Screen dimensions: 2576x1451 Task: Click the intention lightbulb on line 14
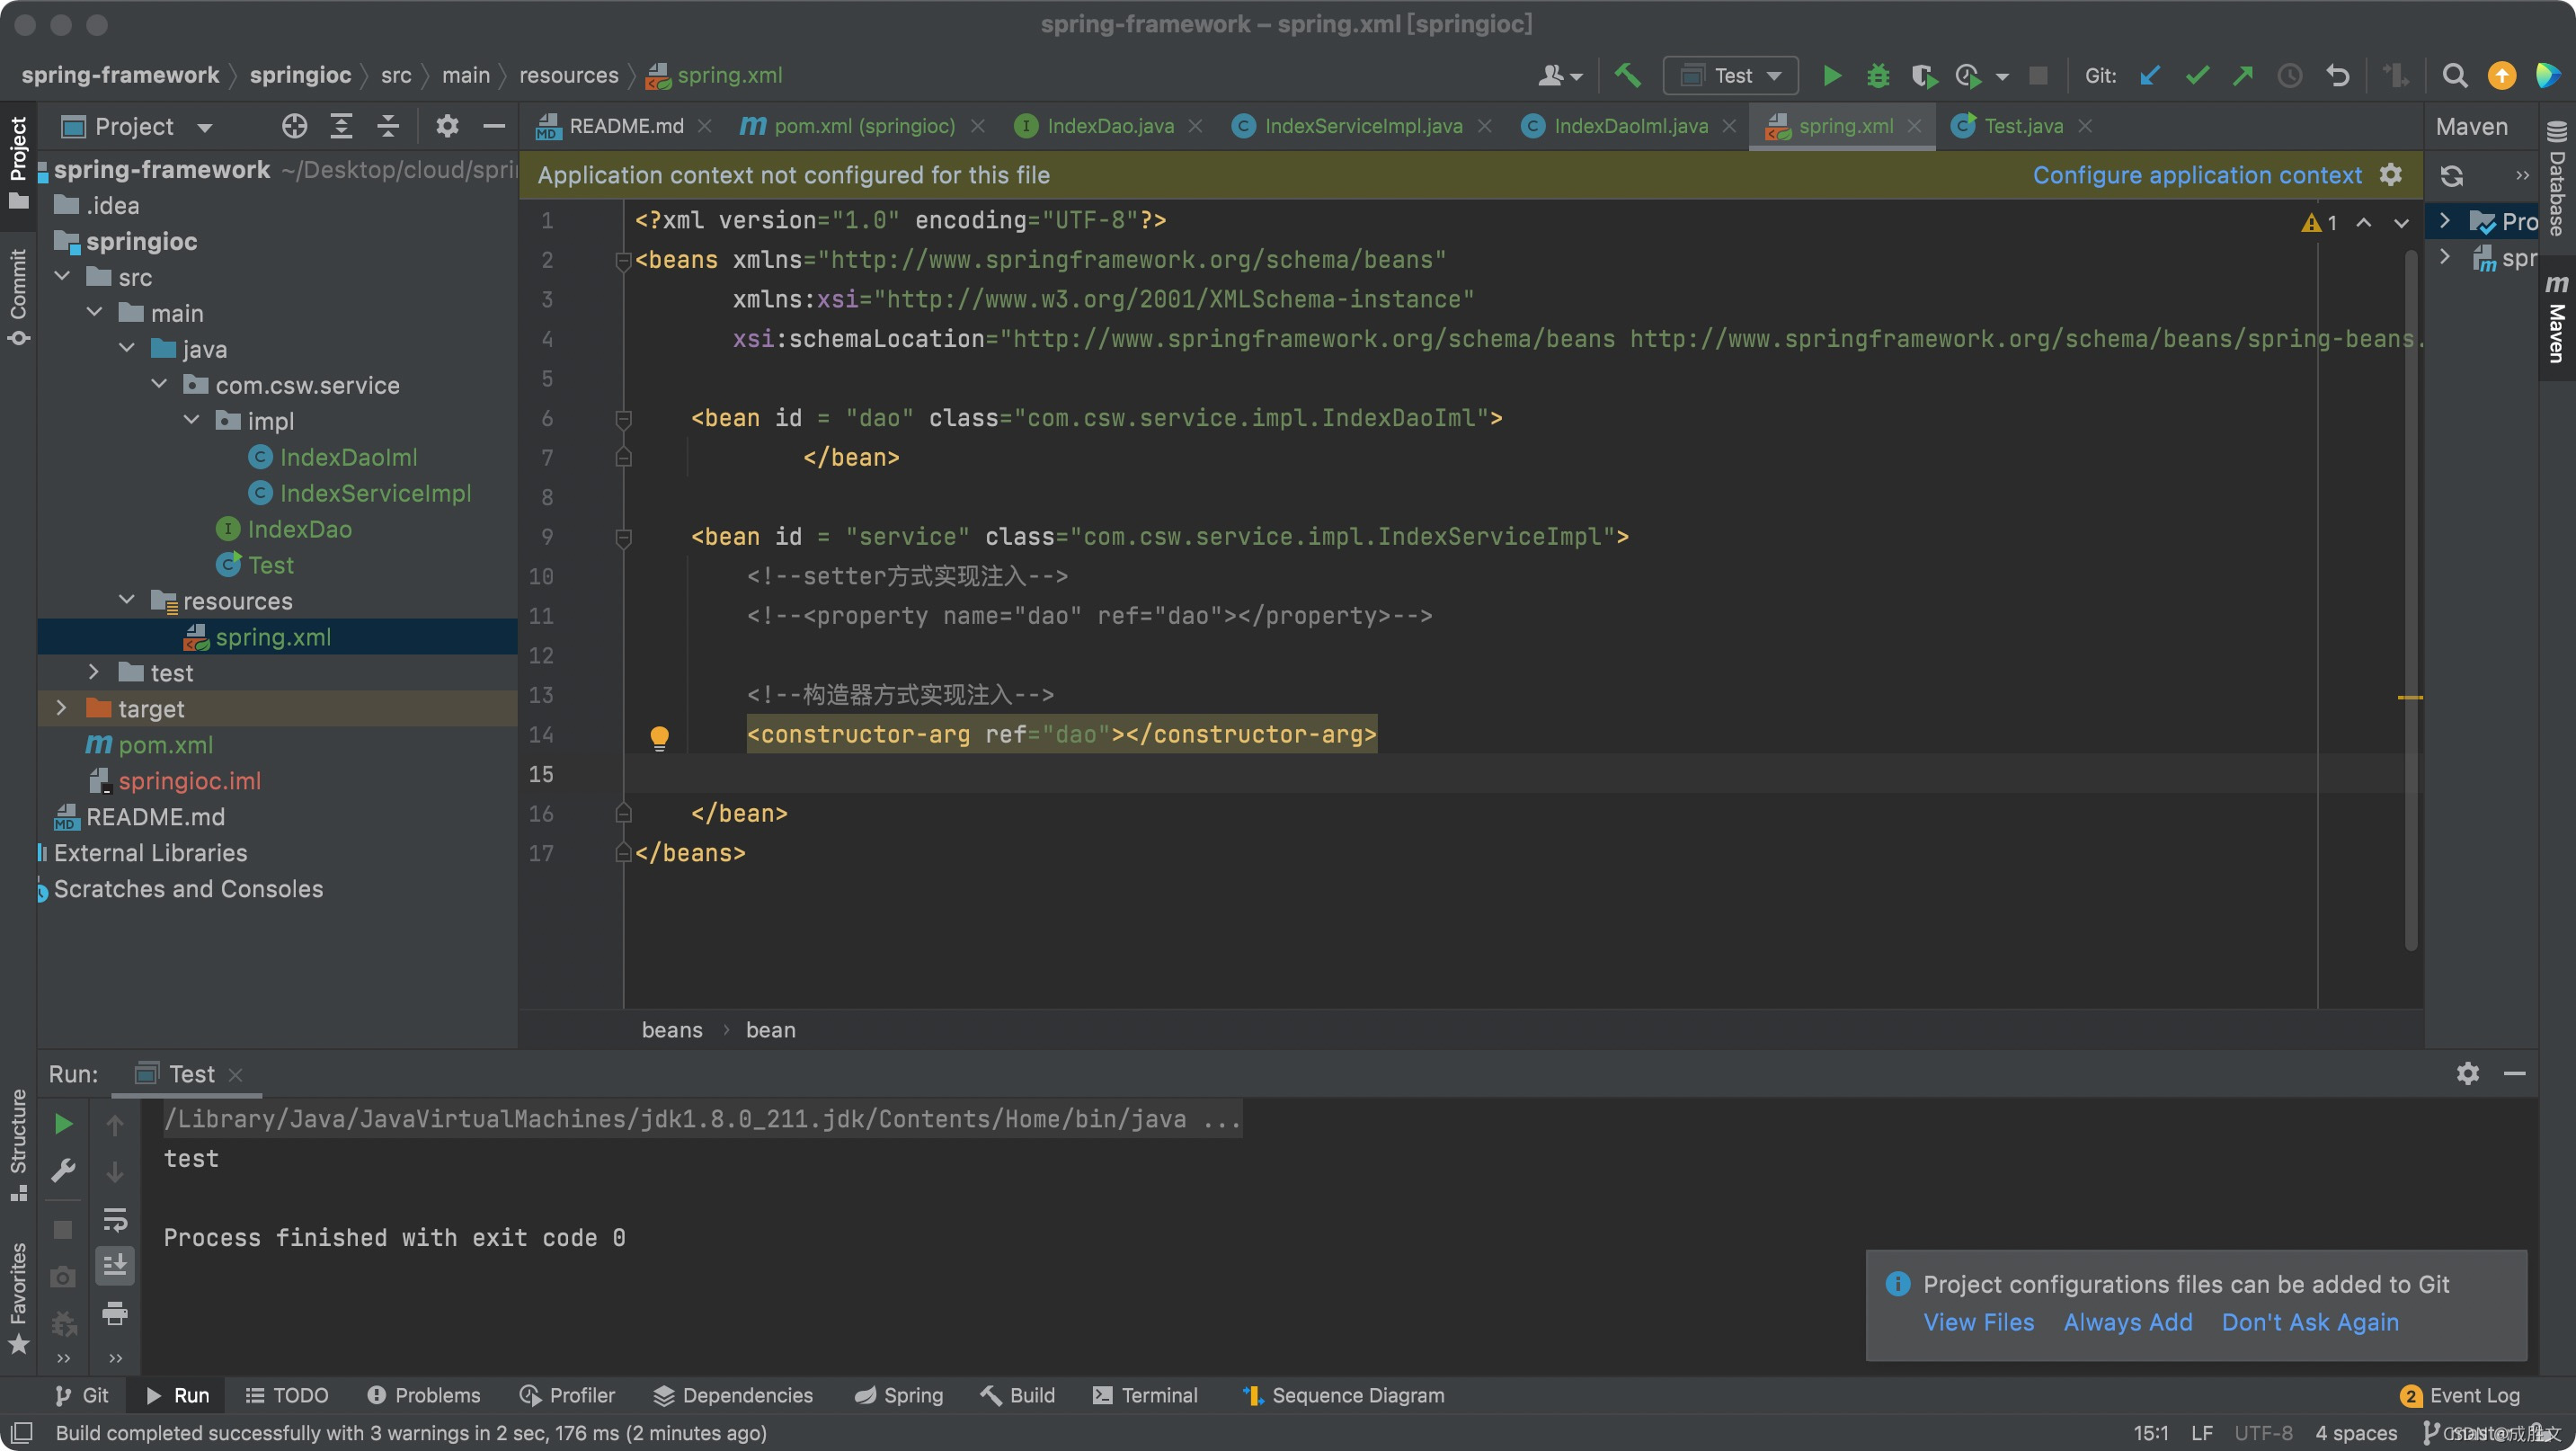pos(659,737)
